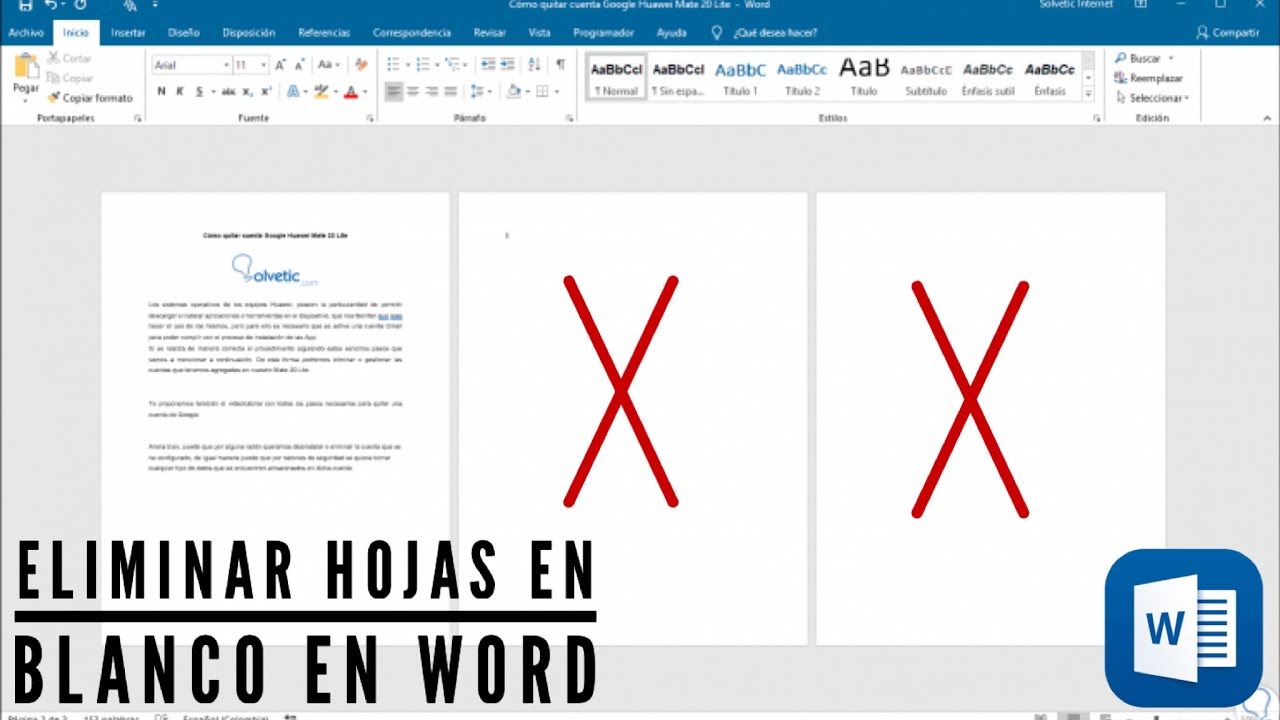This screenshot has height=720, width=1280.
Task: Switch to the Referencias tab
Action: 324,32
